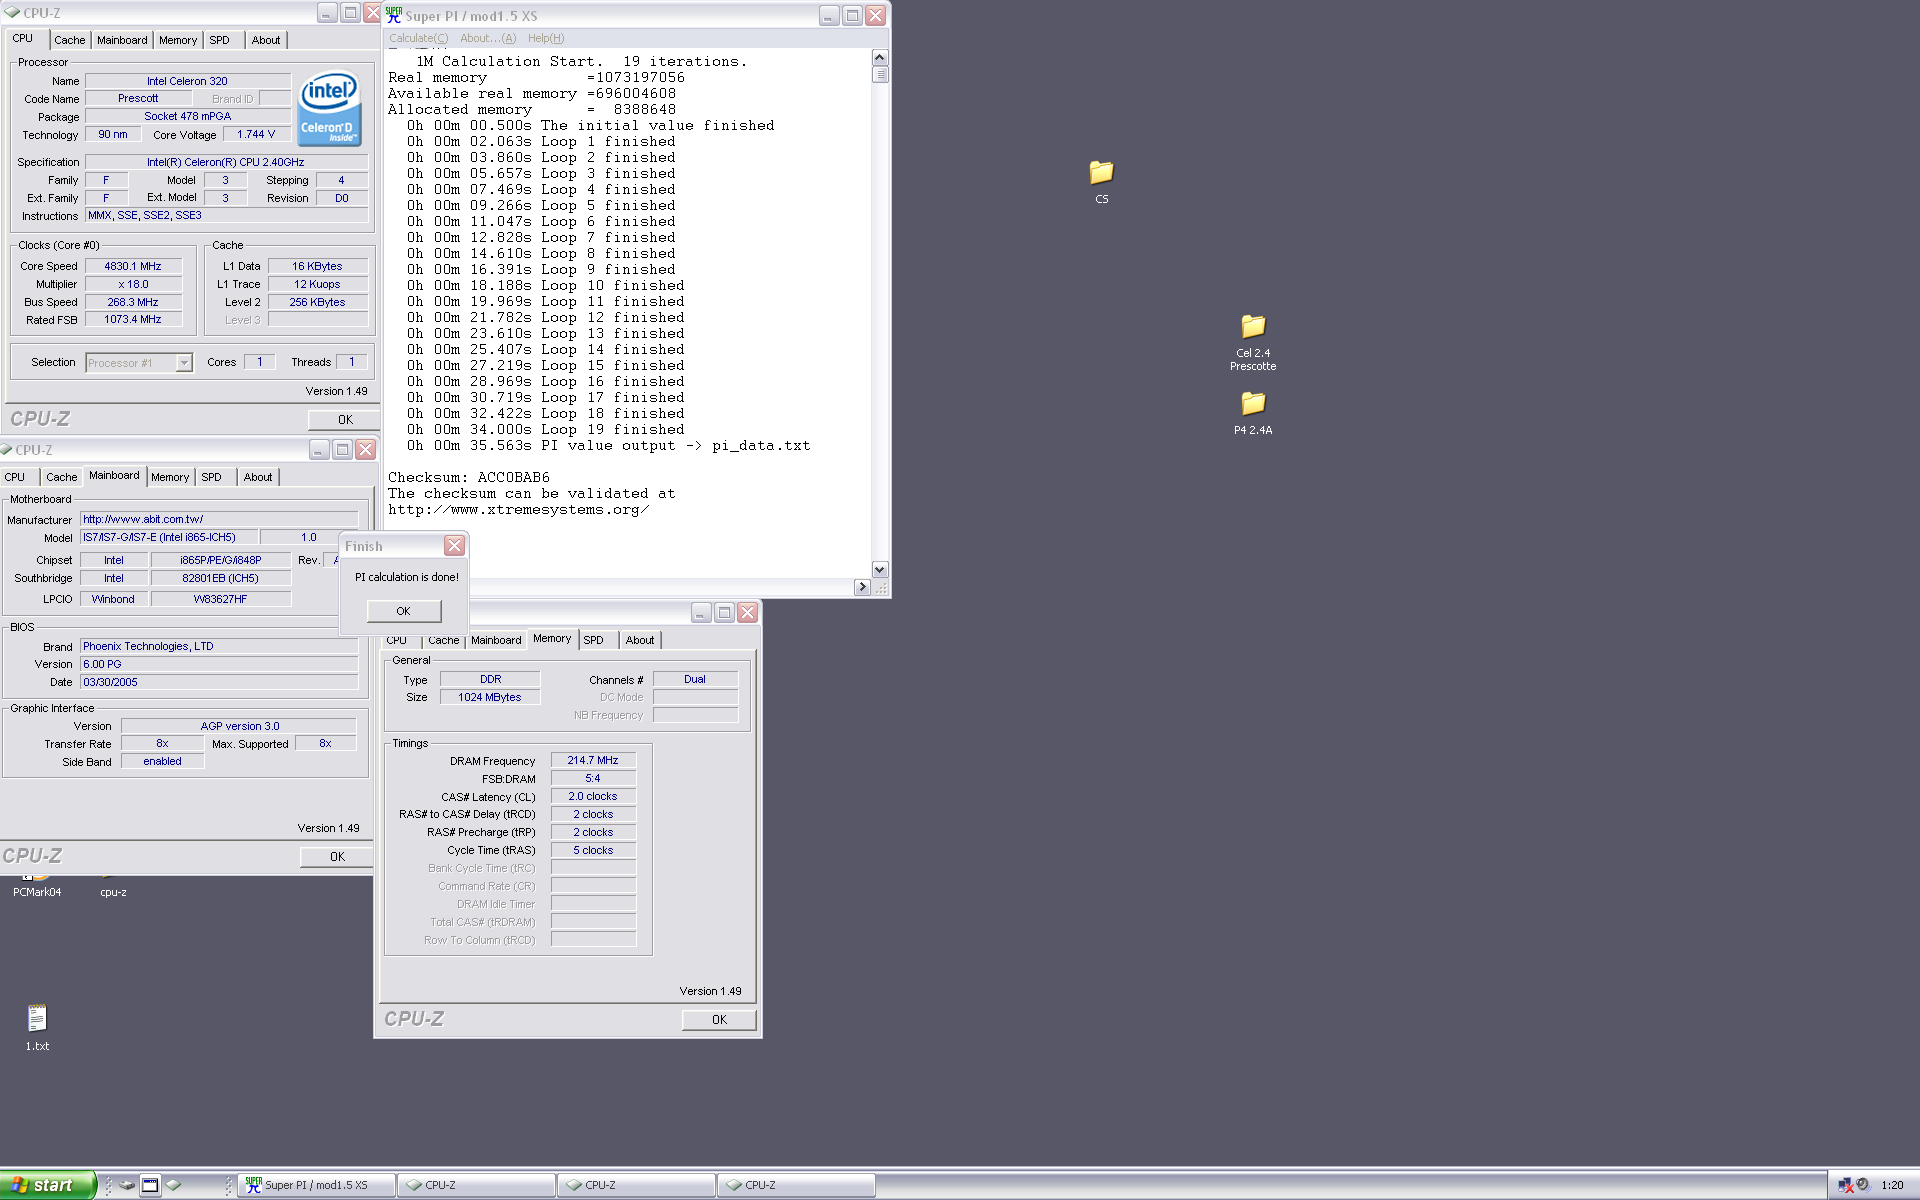Switch to Mainboard tab in top CPU-Z

point(122,40)
